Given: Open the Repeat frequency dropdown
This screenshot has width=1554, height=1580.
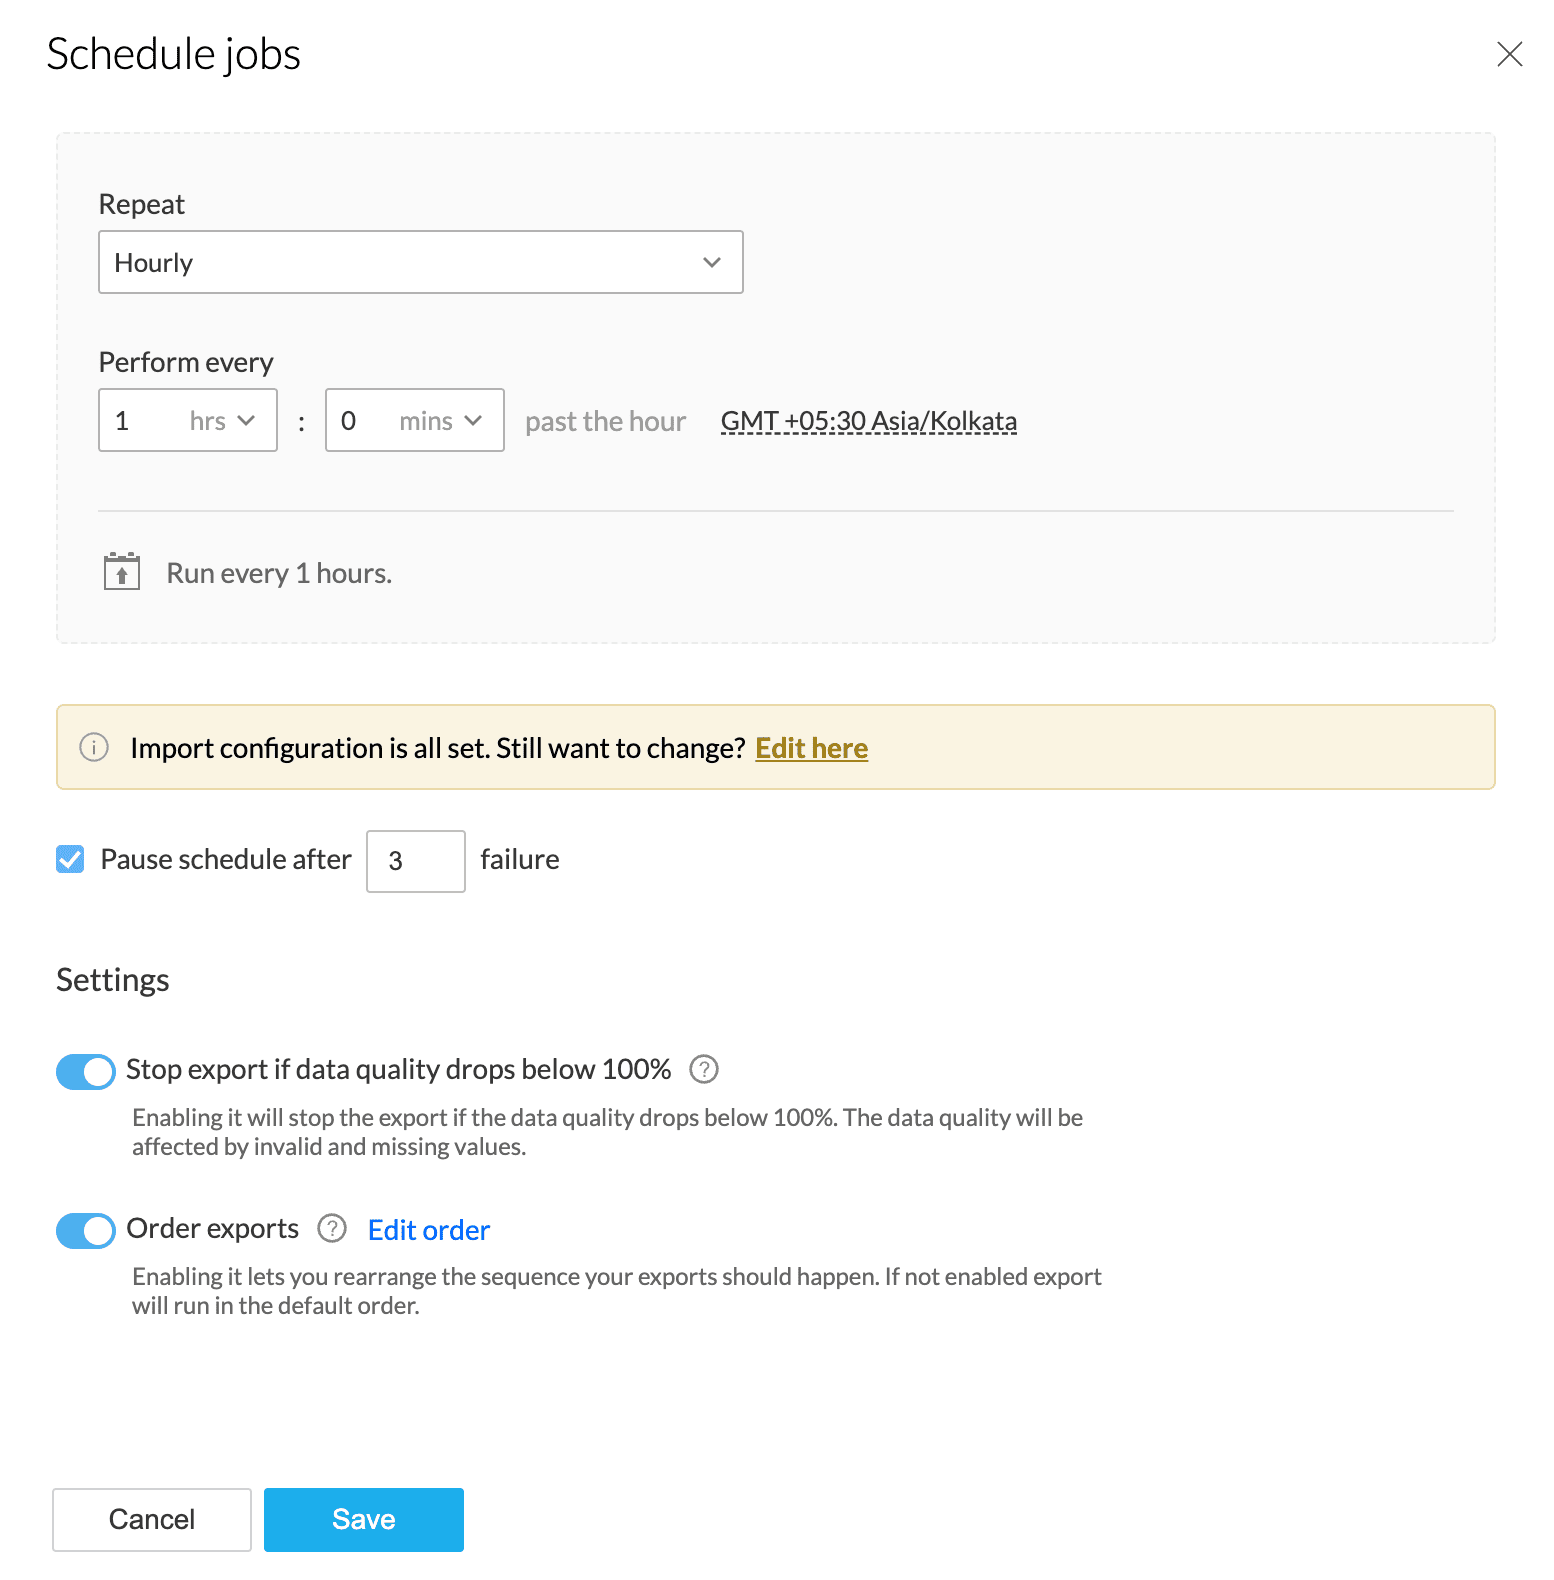Looking at the screenshot, I should 420,262.
